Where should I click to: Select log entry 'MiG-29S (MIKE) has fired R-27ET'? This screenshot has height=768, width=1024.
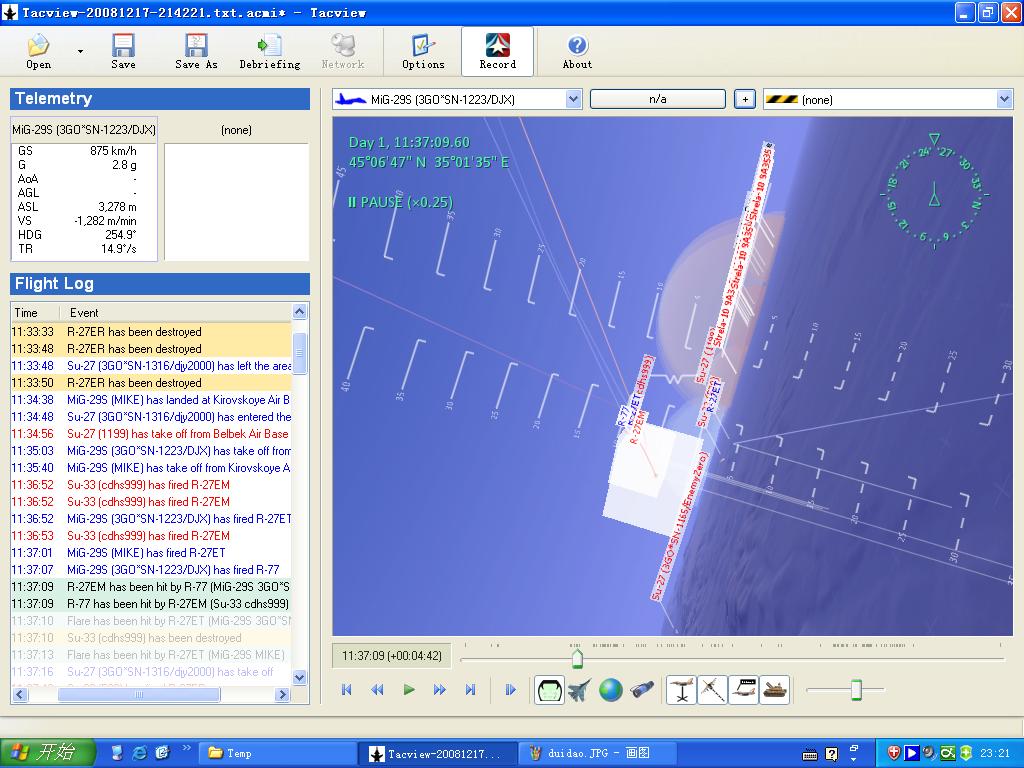click(146, 553)
